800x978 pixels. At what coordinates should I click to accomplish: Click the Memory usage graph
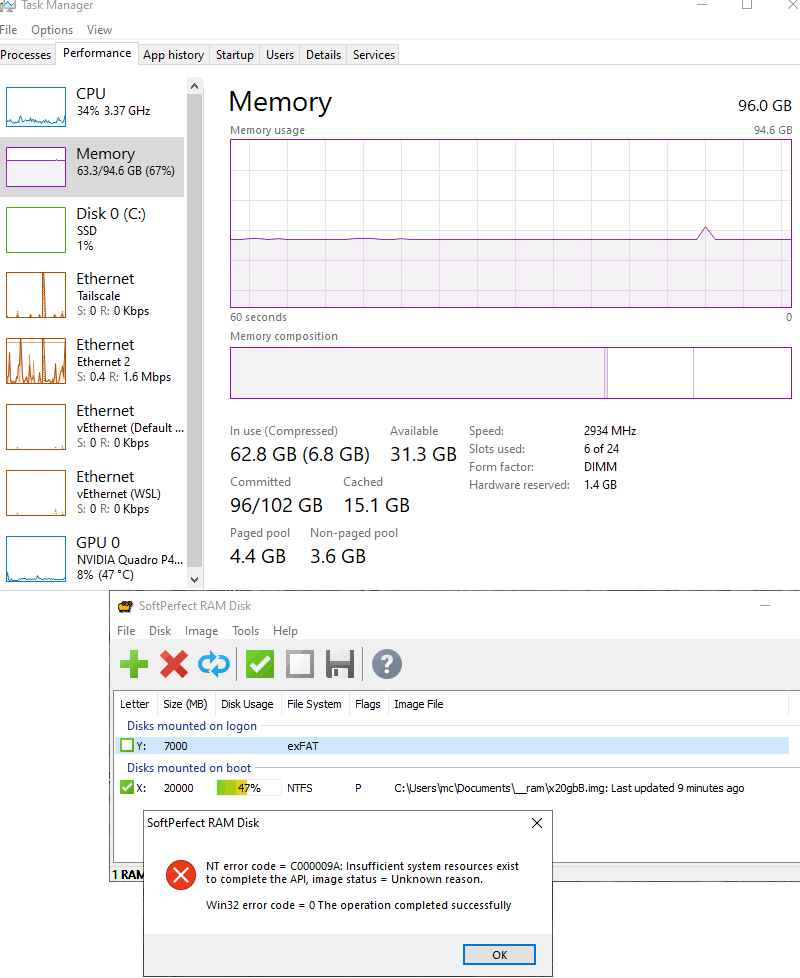[x=511, y=223]
